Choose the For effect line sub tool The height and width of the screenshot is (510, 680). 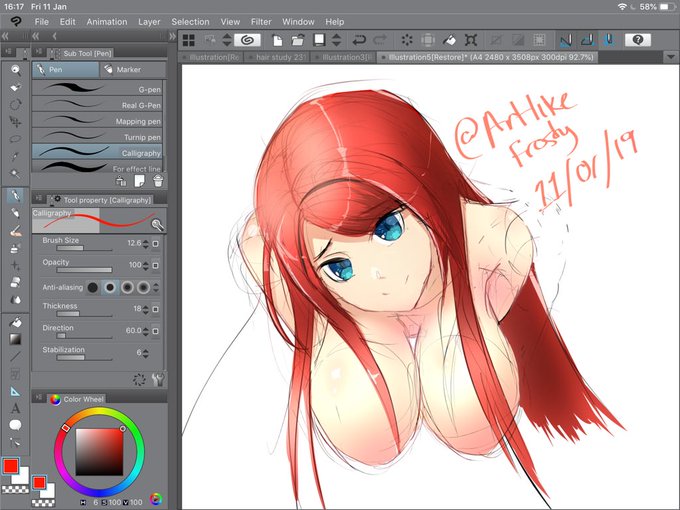pyautogui.click(x=97, y=167)
